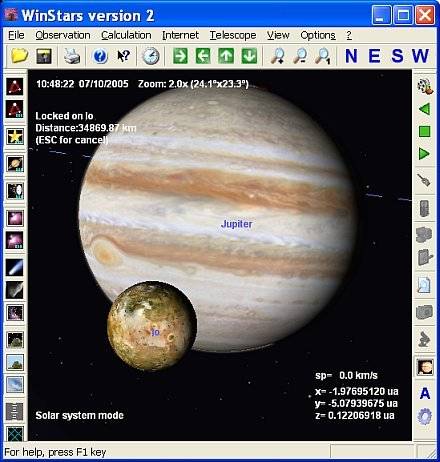Open the Calculation menu

126,35
